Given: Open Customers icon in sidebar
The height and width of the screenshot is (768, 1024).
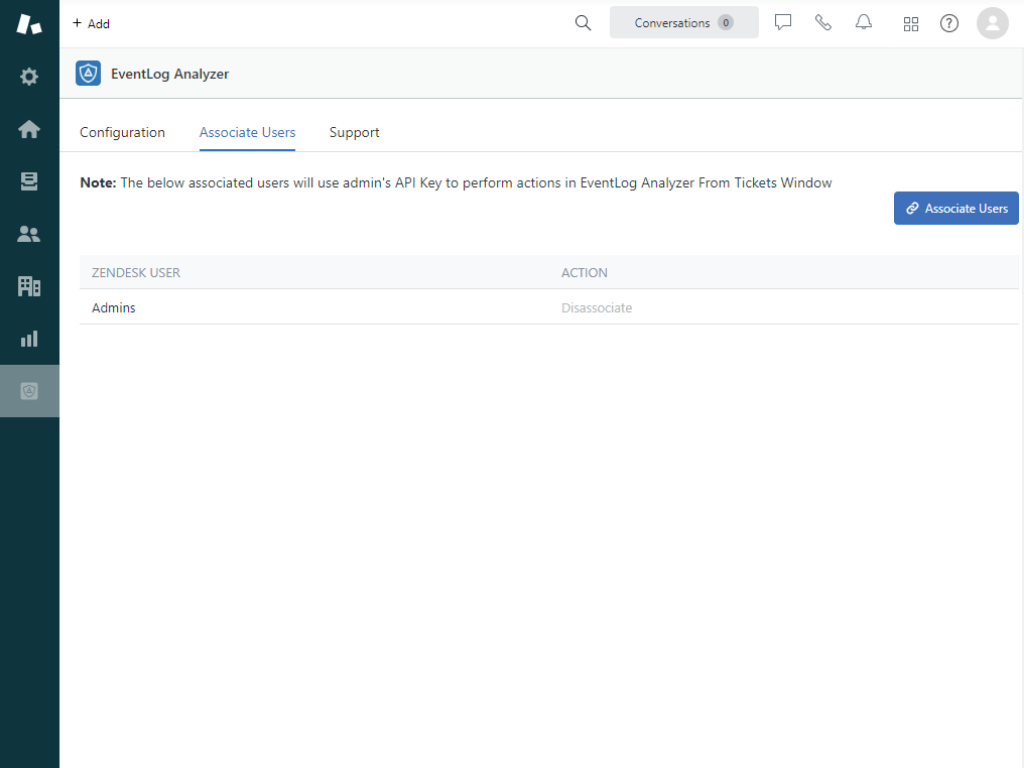Looking at the screenshot, I should (29, 234).
